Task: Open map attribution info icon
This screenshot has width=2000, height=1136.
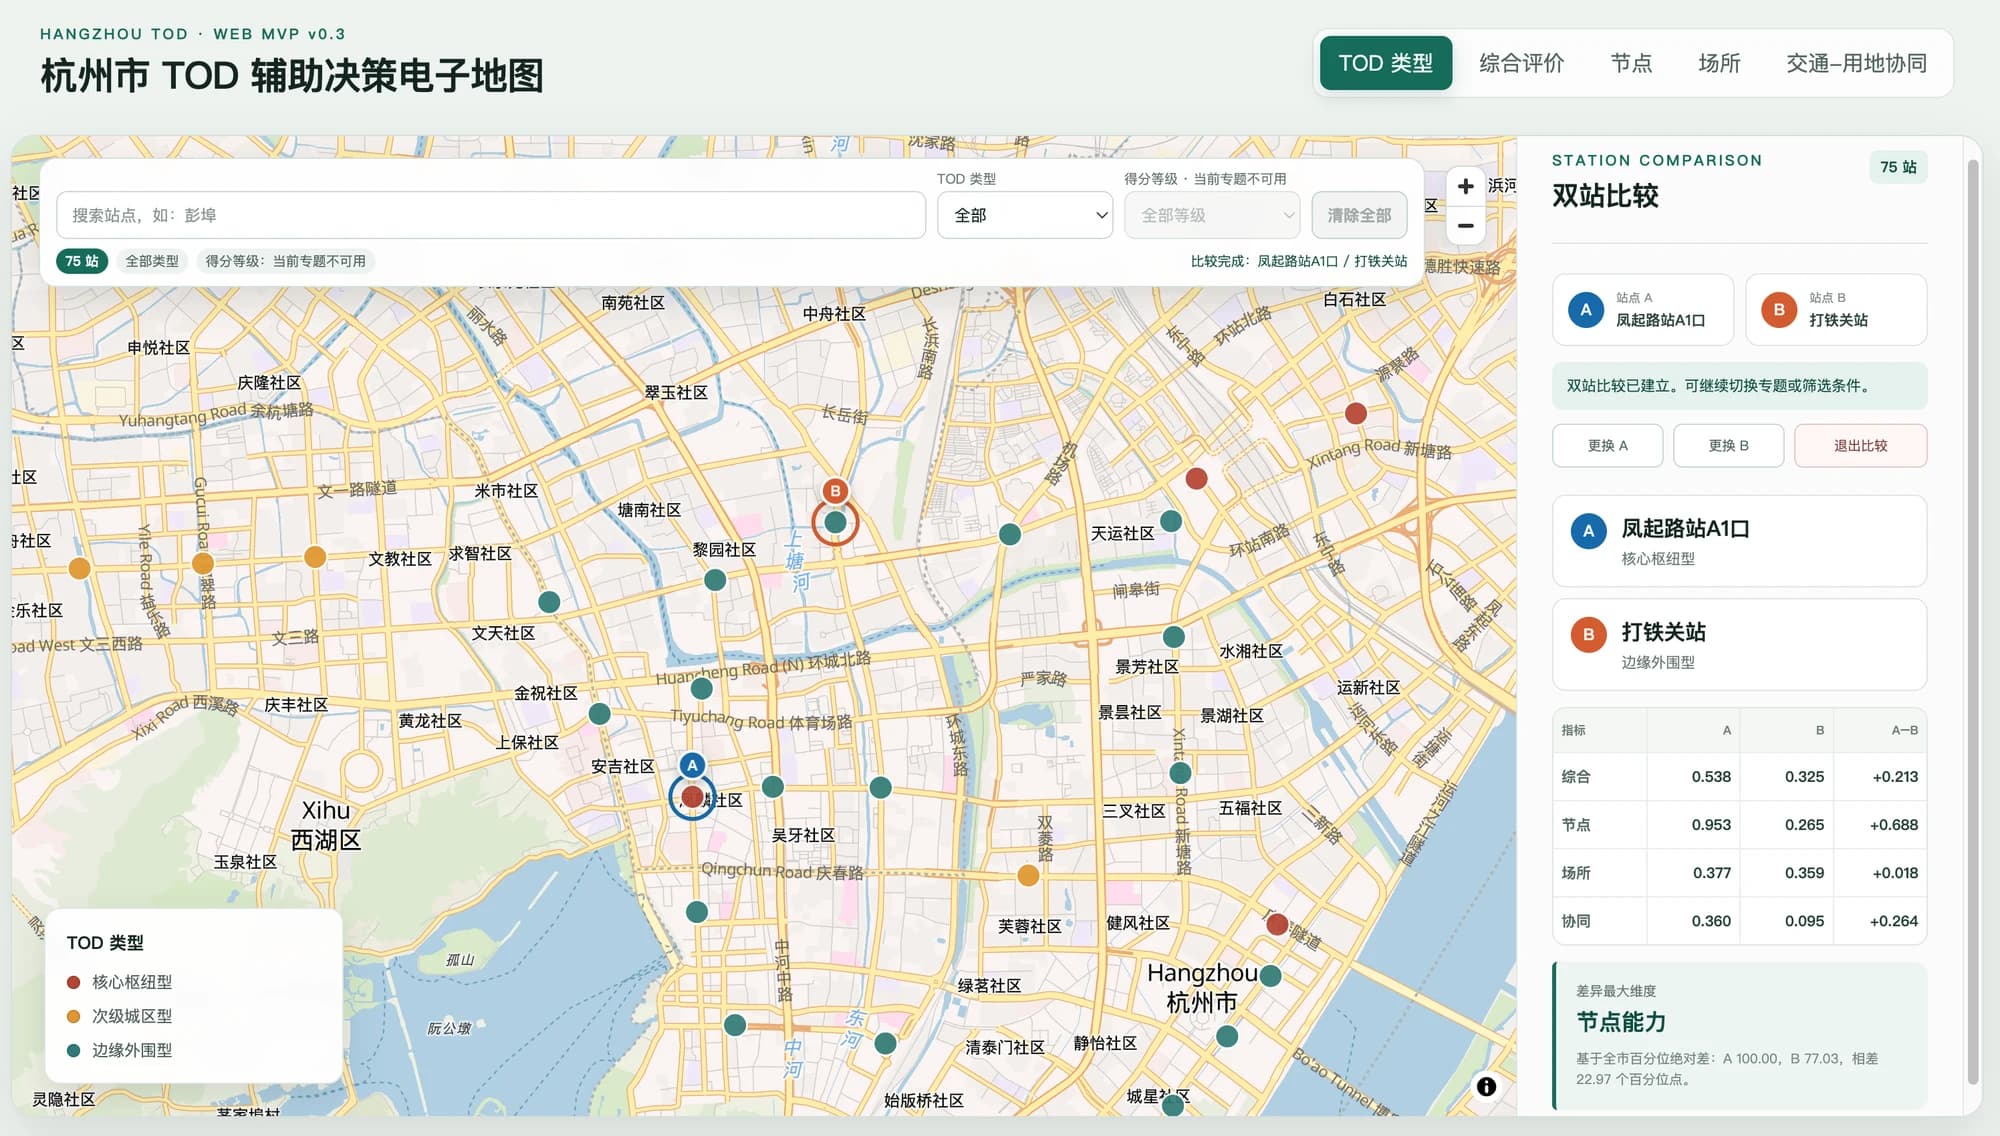Action: (1486, 1086)
